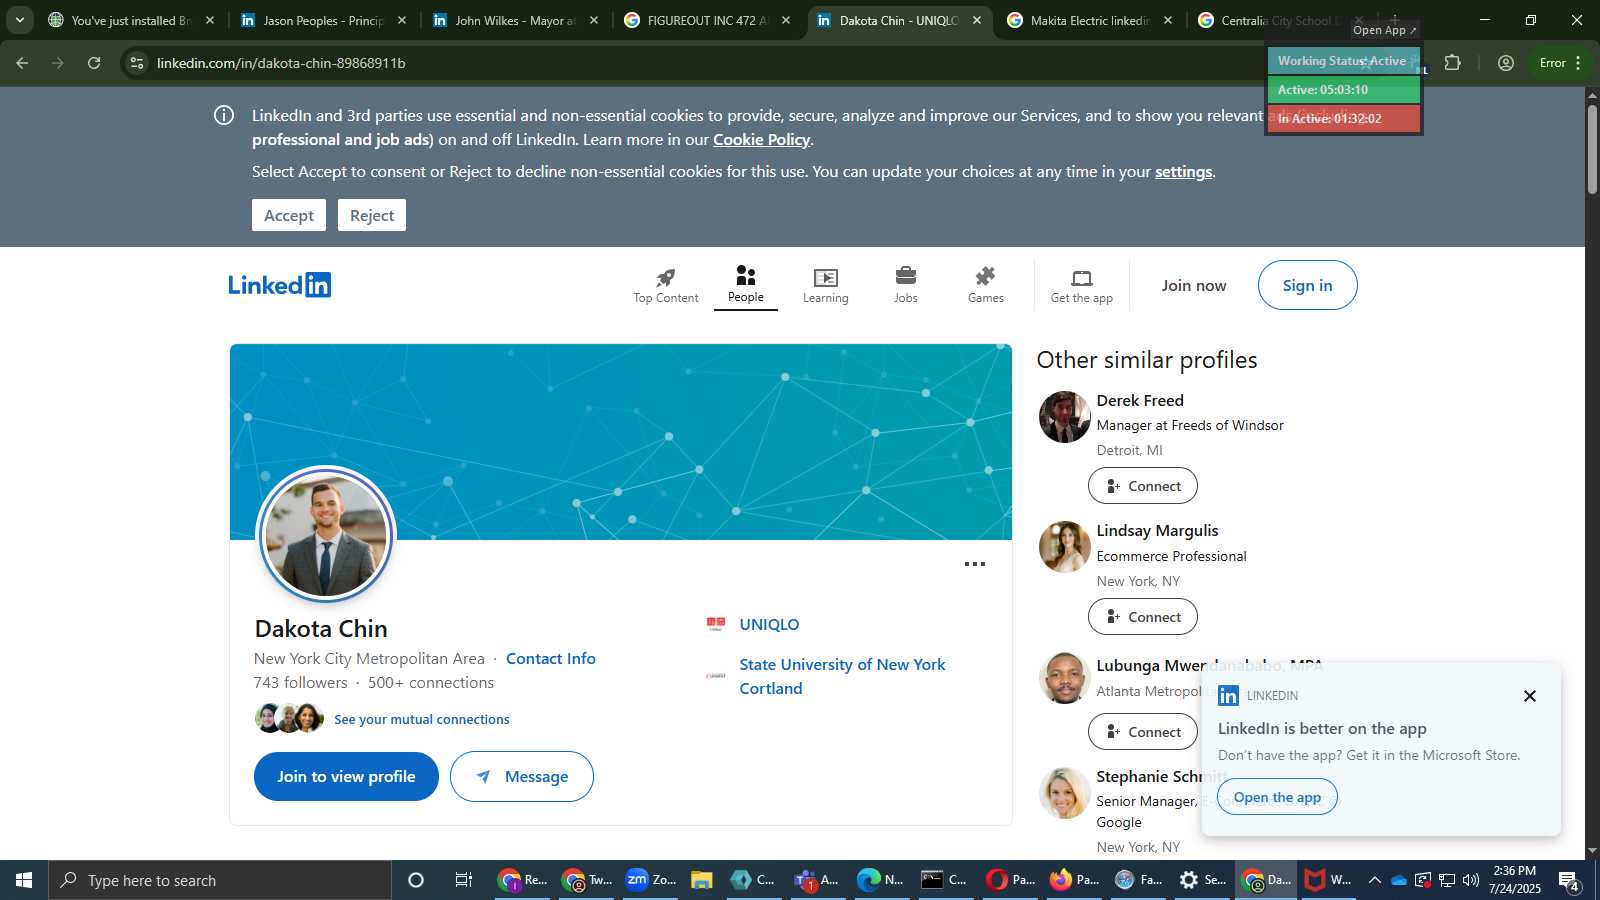The width and height of the screenshot is (1600, 900).
Task: Reload the page with refresh icon
Action: click(x=94, y=63)
